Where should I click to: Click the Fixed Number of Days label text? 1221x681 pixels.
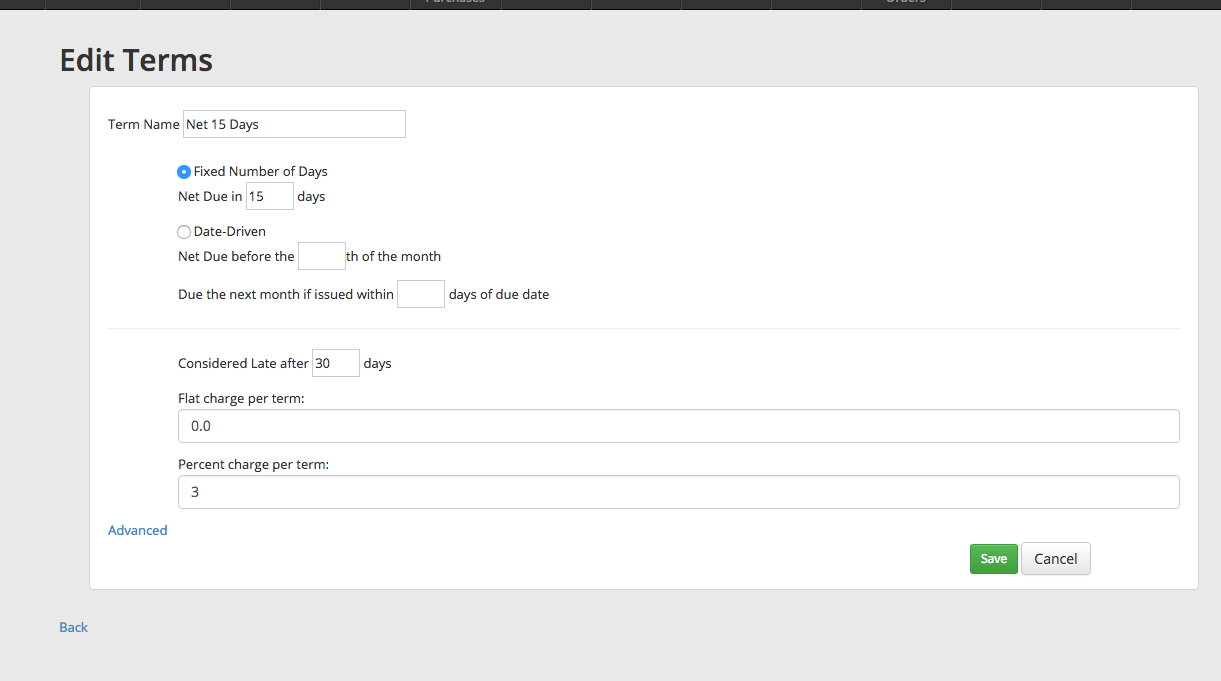pos(260,172)
